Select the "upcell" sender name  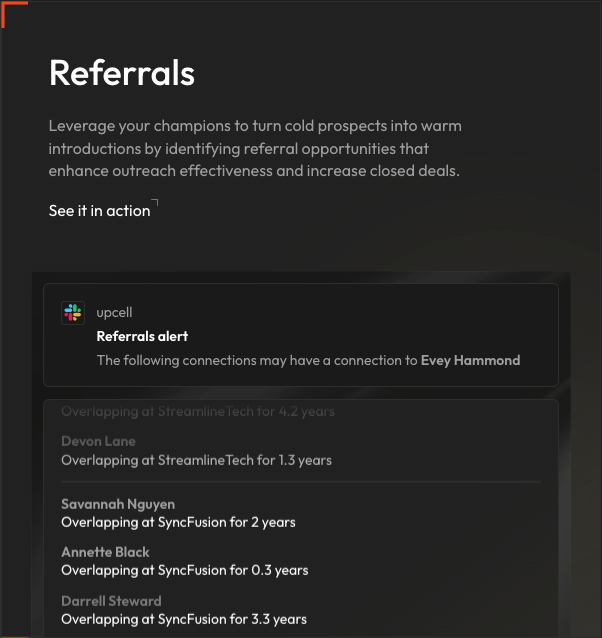[x=115, y=313]
